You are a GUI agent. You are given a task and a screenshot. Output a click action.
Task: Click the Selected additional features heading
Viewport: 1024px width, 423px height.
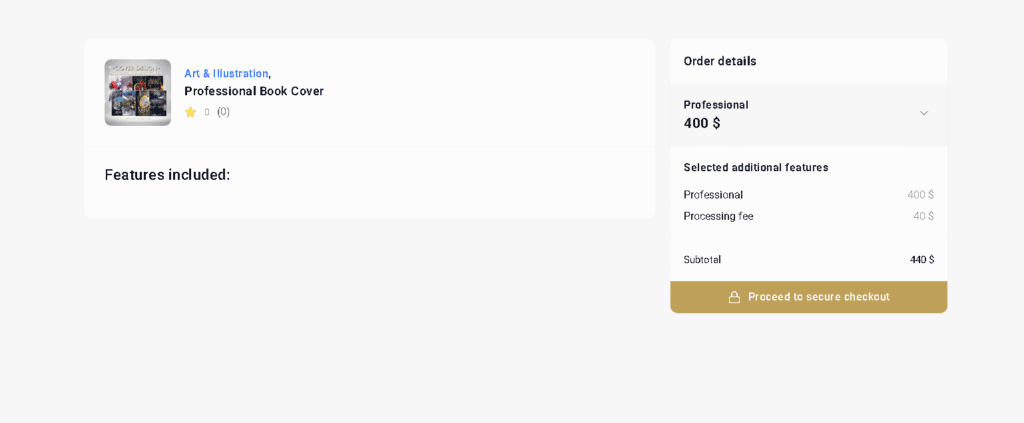point(756,168)
